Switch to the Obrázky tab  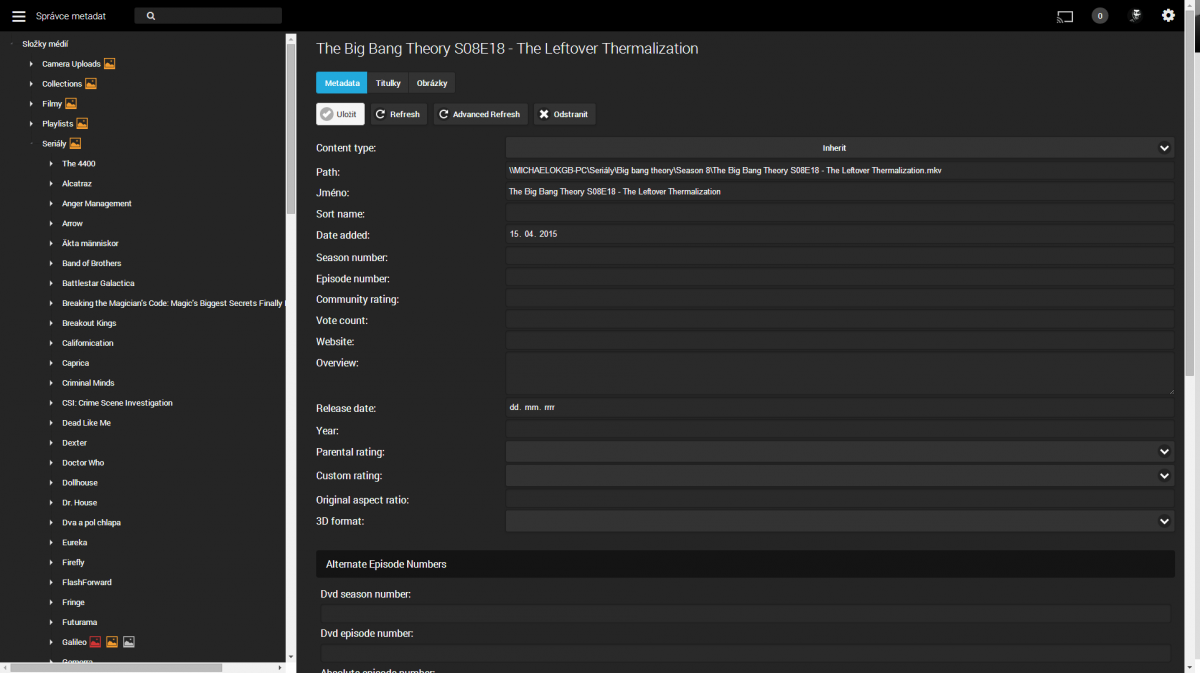[x=432, y=83]
